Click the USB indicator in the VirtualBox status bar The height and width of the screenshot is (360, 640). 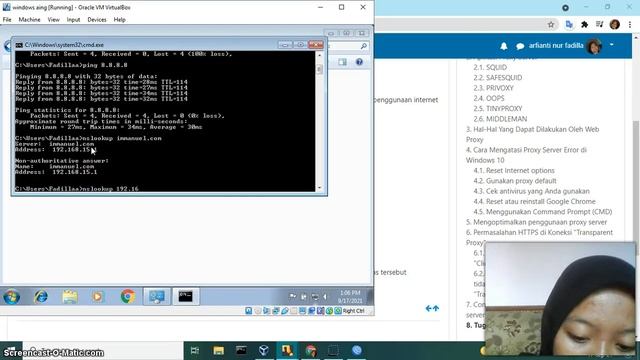285,311
